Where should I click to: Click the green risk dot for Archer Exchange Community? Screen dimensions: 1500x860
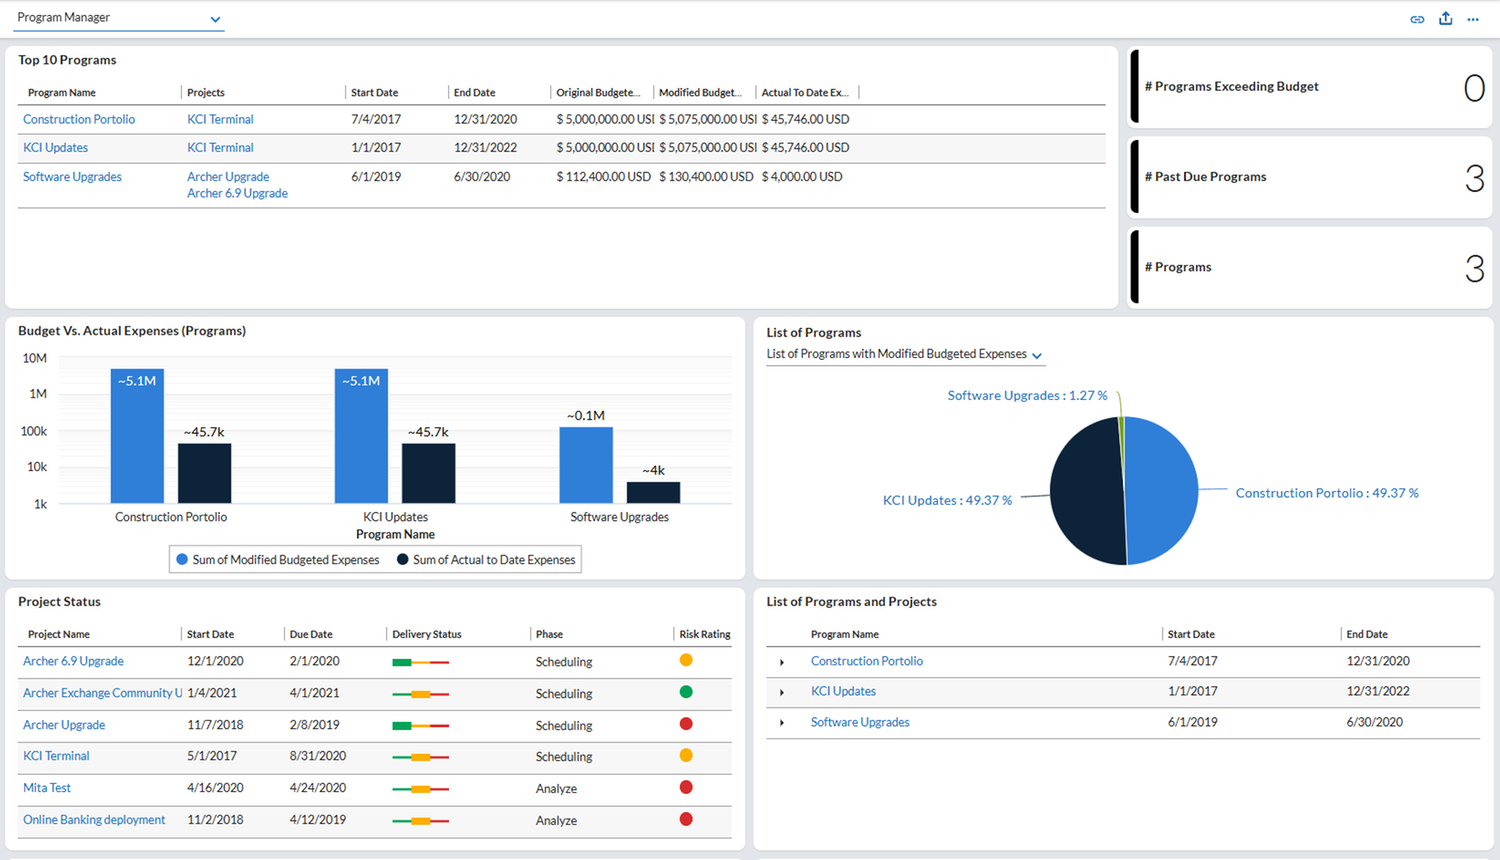(x=686, y=692)
